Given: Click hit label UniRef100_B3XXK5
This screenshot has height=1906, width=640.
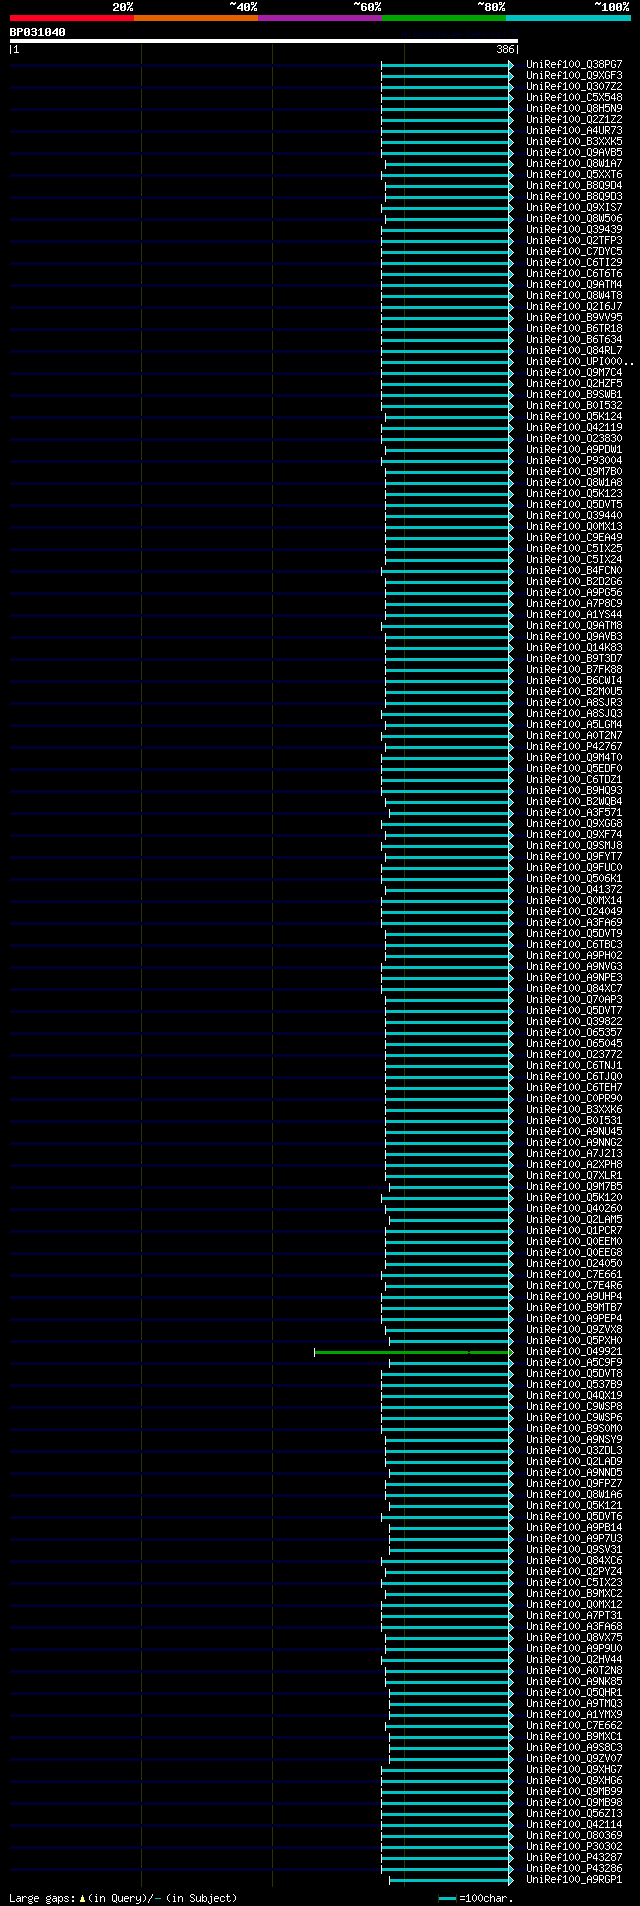Looking at the screenshot, I should pyautogui.click(x=574, y=141).
